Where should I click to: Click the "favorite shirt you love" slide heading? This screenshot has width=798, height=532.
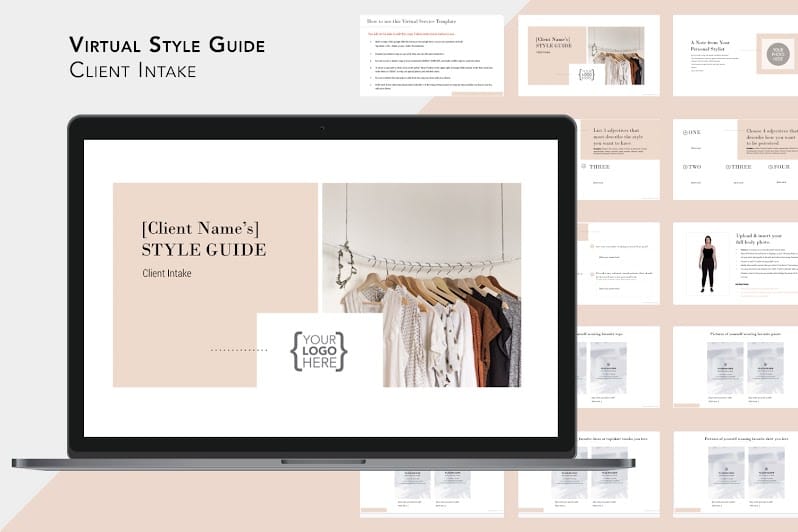tap(746, 438)
